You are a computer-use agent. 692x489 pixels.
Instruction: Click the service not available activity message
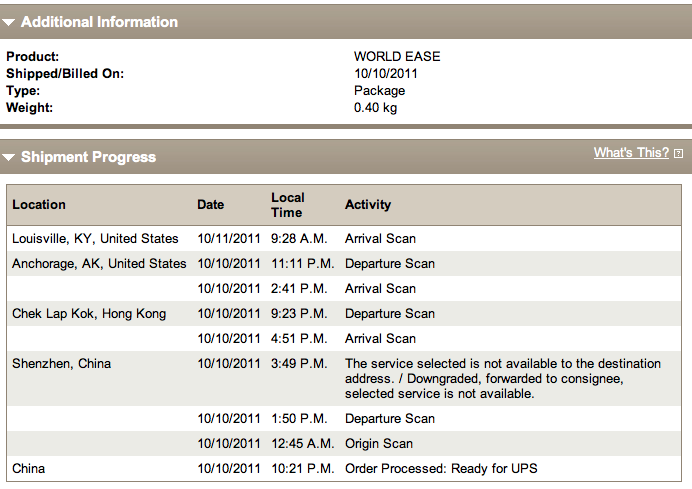[x=503, y=379]
